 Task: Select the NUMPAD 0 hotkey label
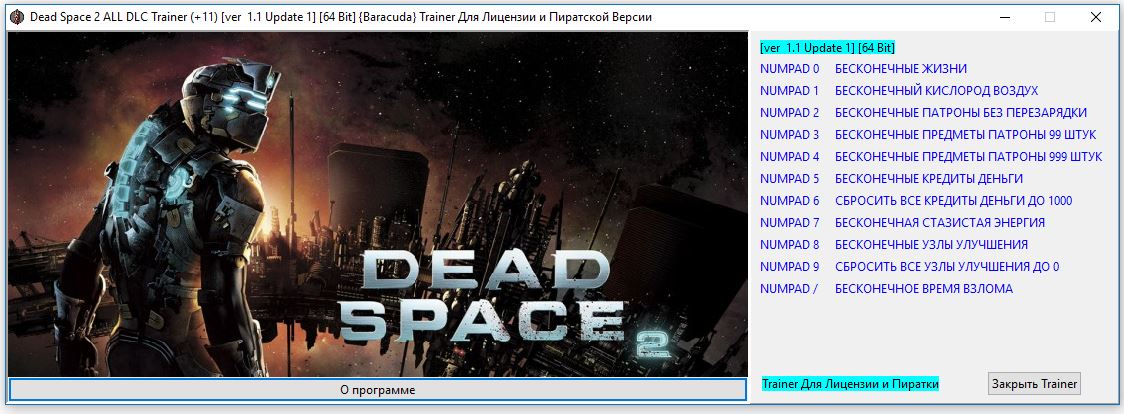pos(789,69)
